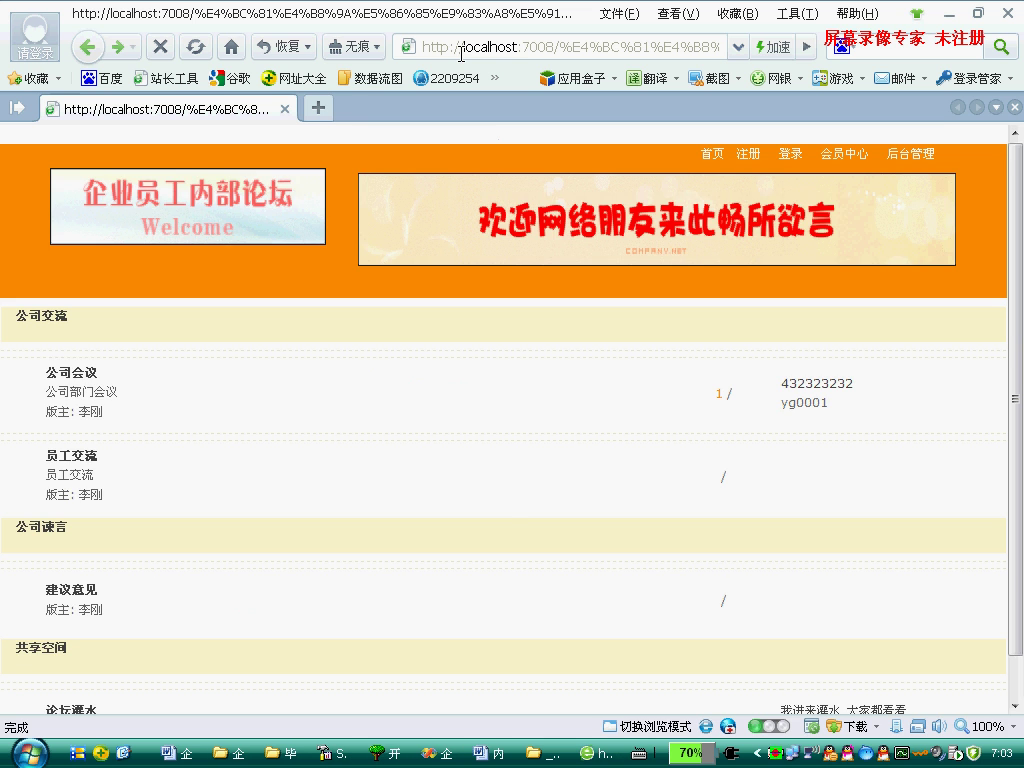Expand the address bar history dropdown
Screen dimensions: 1024x768
click(x=738, y=47)
